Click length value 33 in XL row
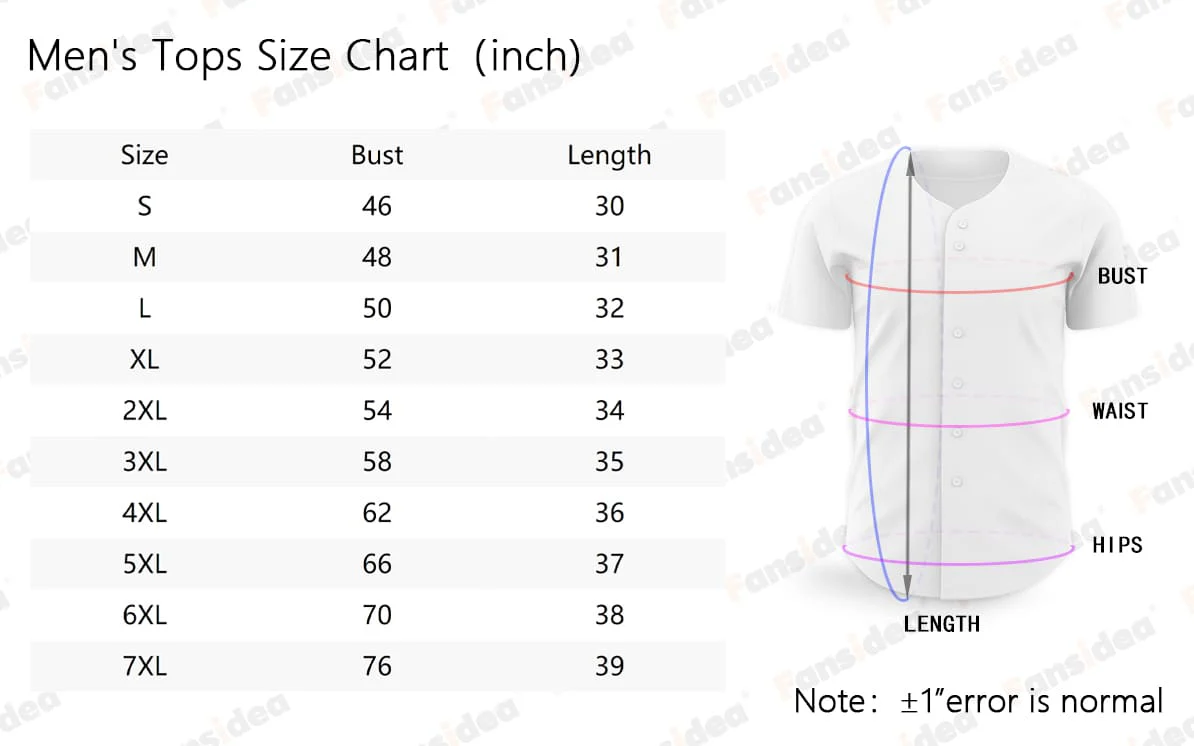Image resolution: width=1194 pixels, height=746 pixels. (x=609, y=360)
